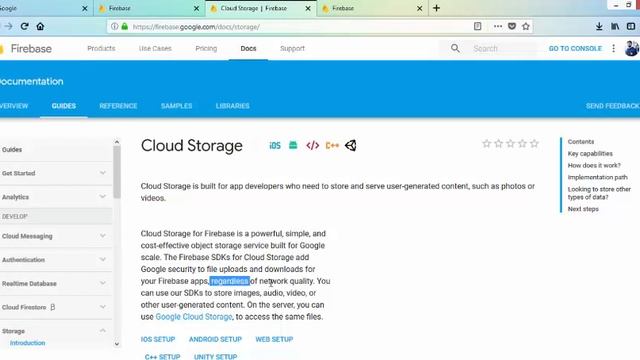Click the iOS SETUP button

click(x=158, y=339)
